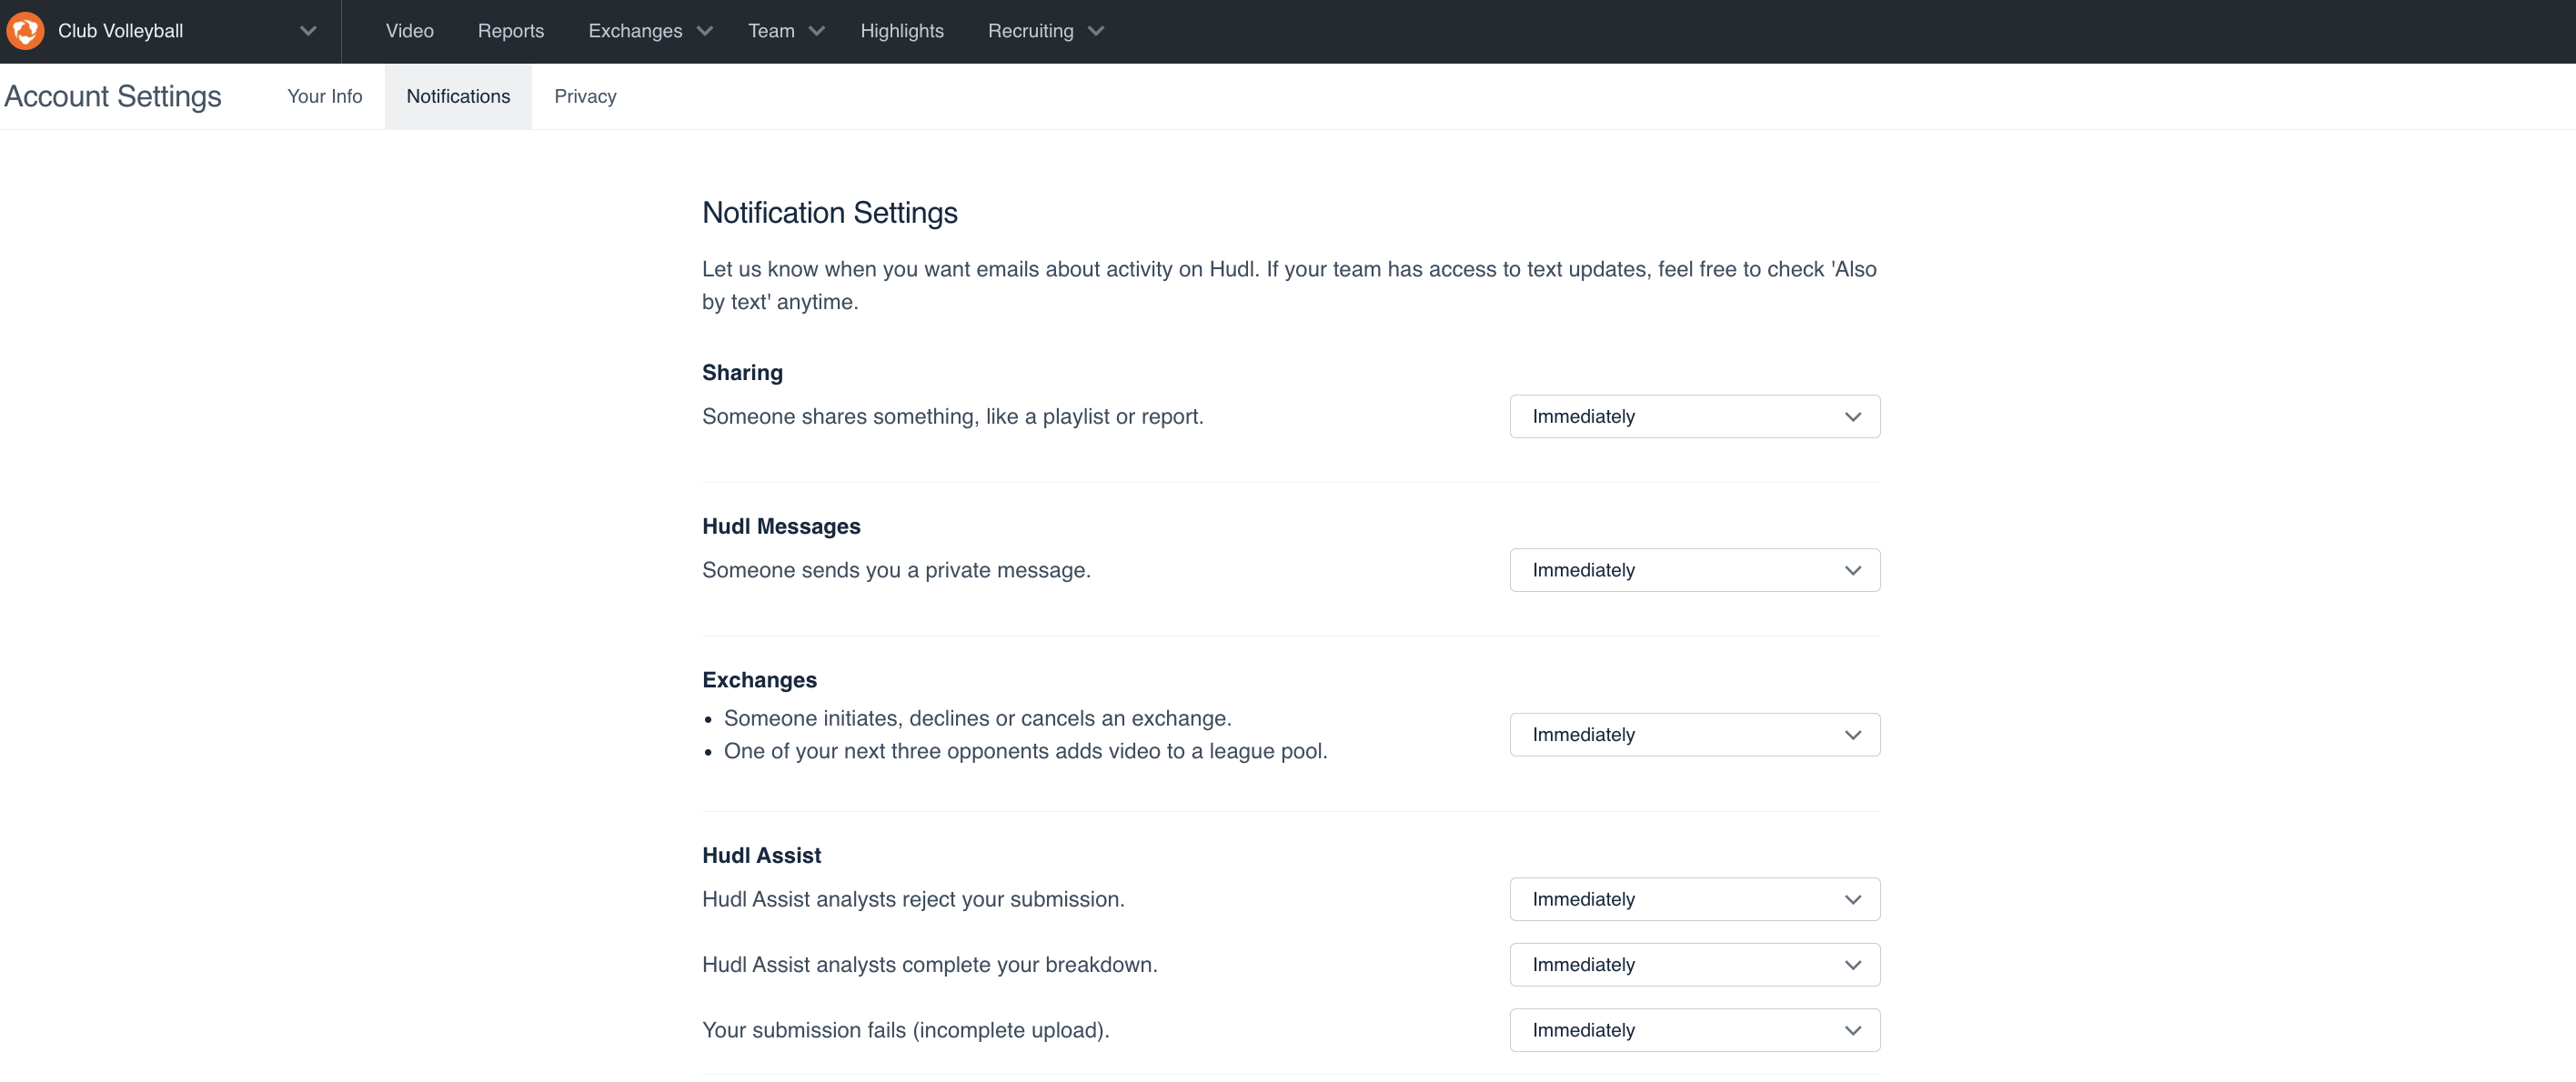Screen dimensions: 2576x1082
Task: Click the chevron beside the Team menu
Action: point(817,31)
